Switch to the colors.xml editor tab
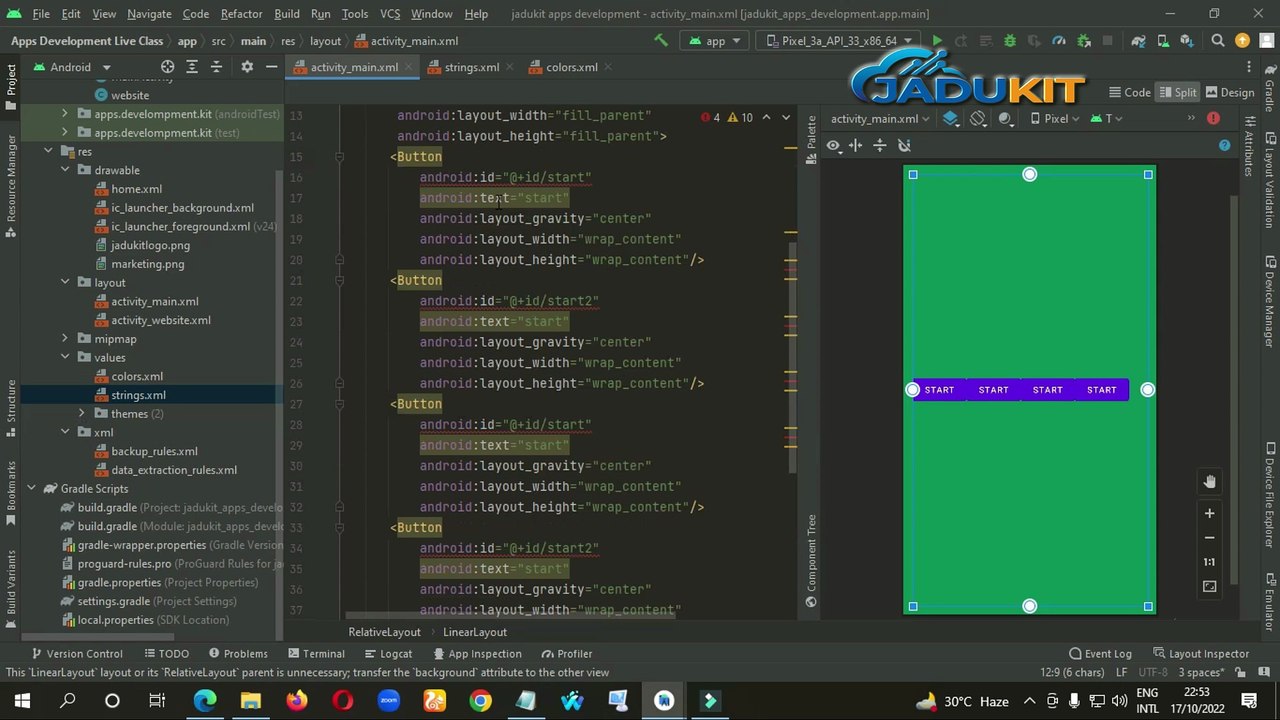The image size is (1280, 720). pos(571,67)
